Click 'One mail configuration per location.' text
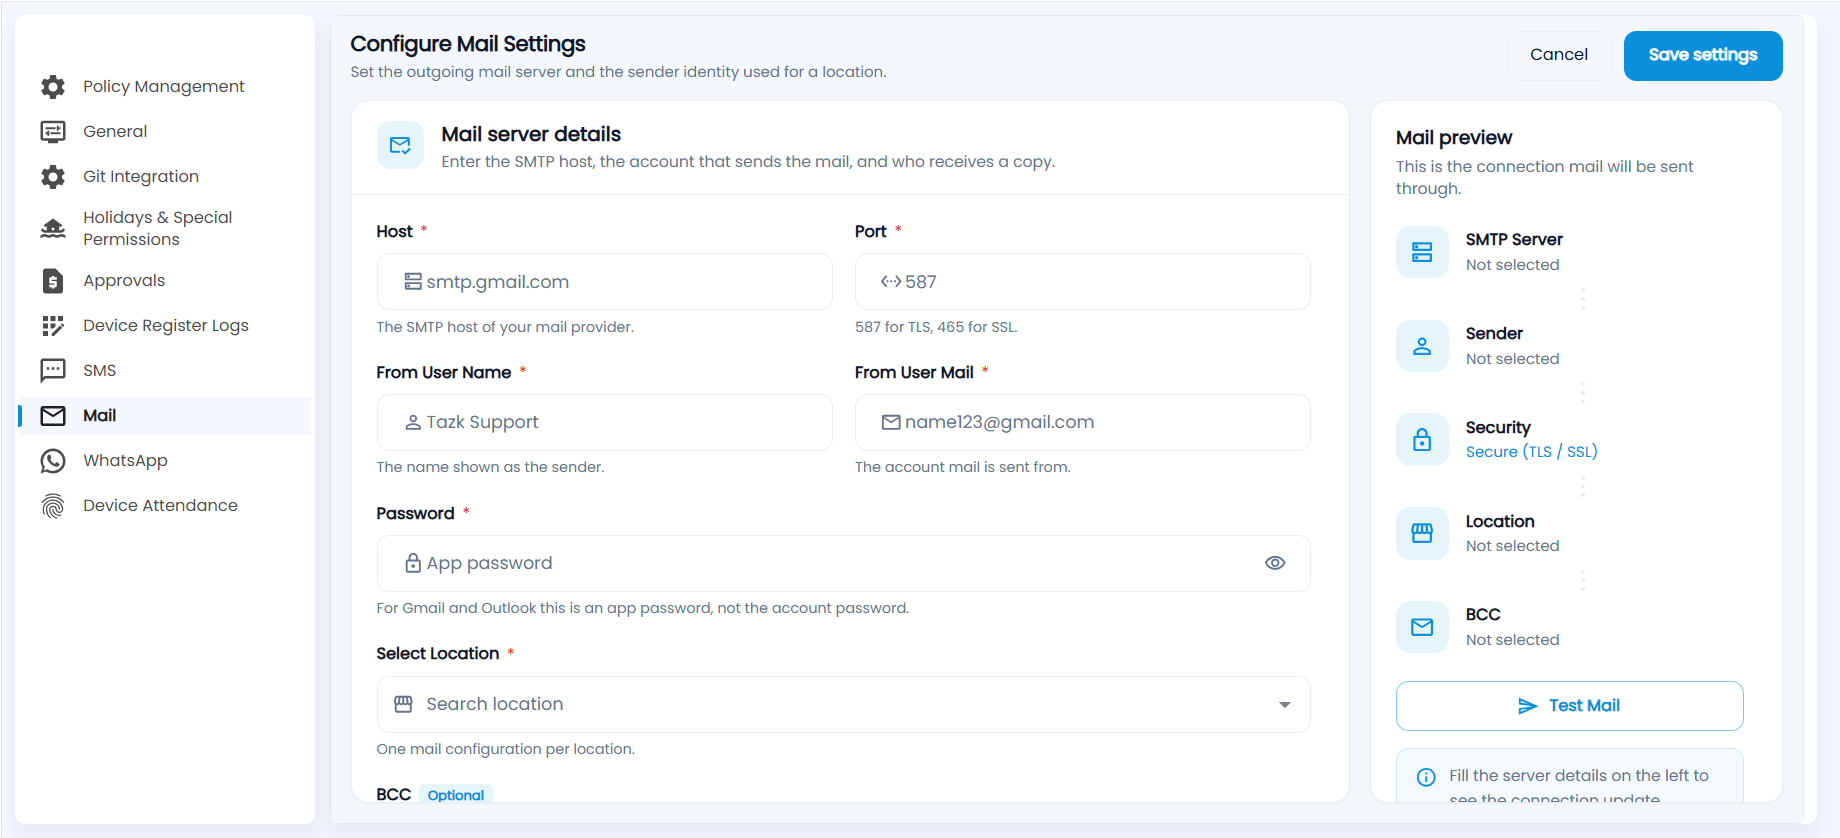The image size is (1840, 838). click(505, 749)
